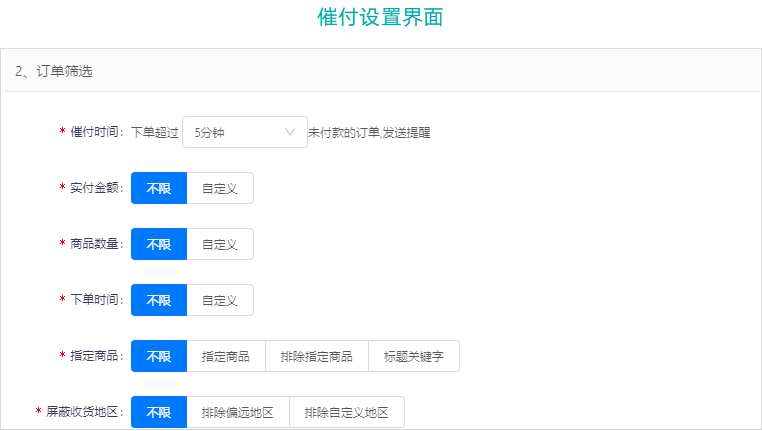Image resolution: width=762 pixels, height=431 pixels.
Task: Choose the 排除自定义地区 option
Action: (347, 412)
